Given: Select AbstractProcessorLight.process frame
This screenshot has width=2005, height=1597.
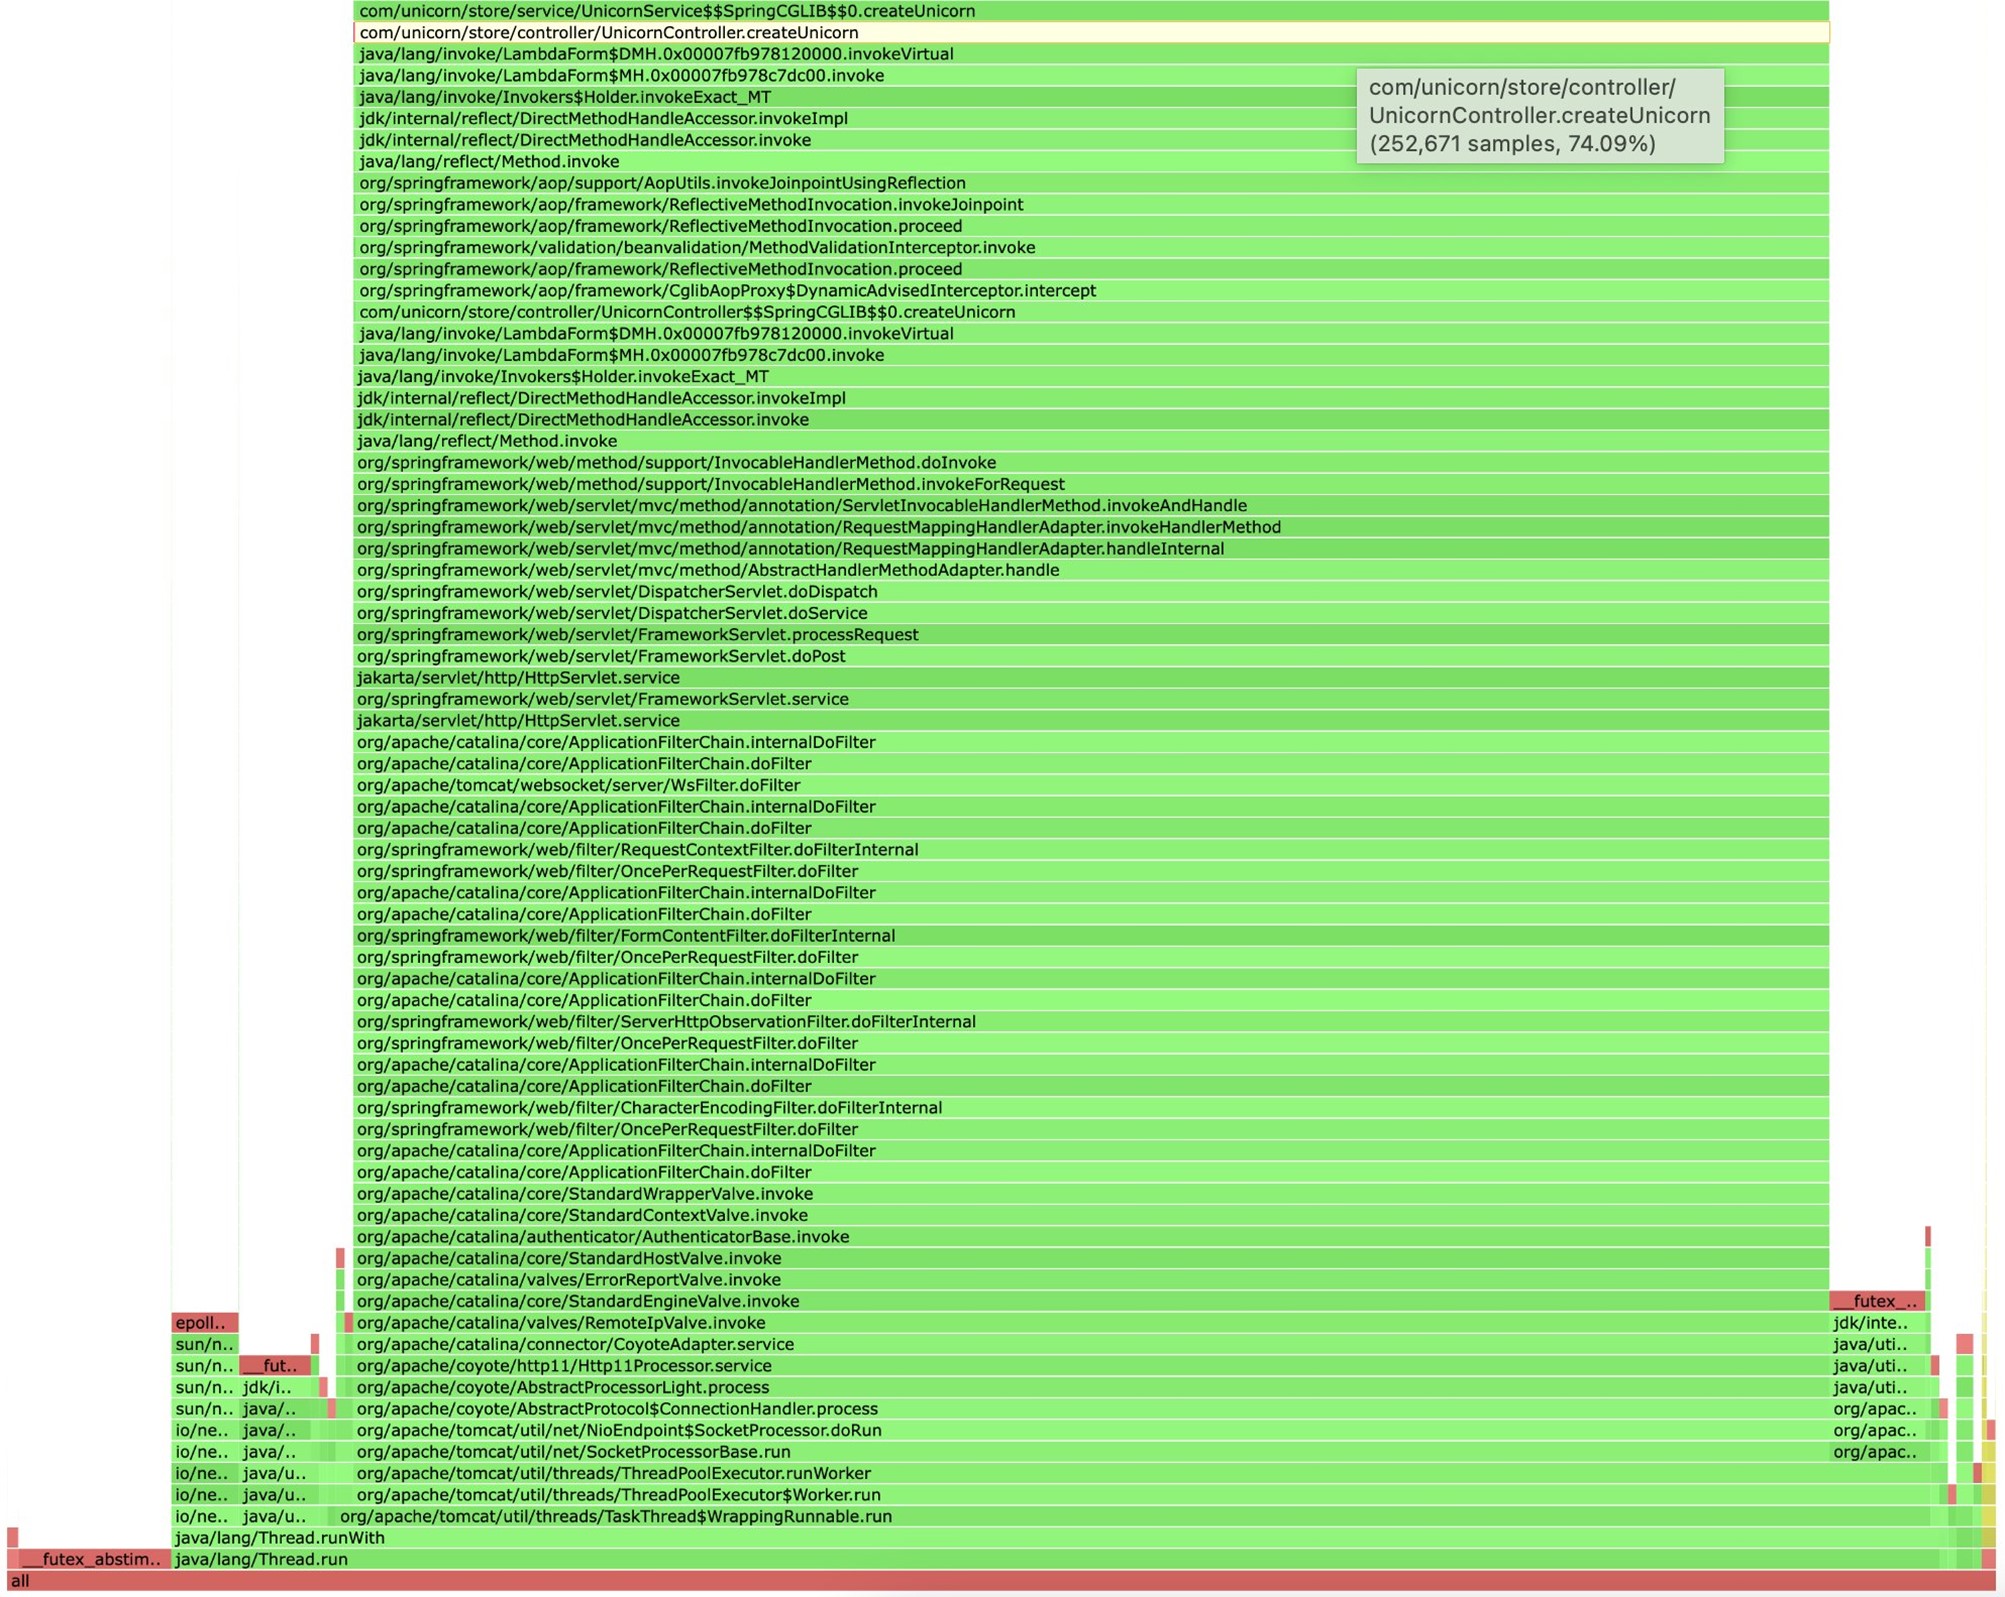Looking at the screenshot, I should click(1091, 1387).
